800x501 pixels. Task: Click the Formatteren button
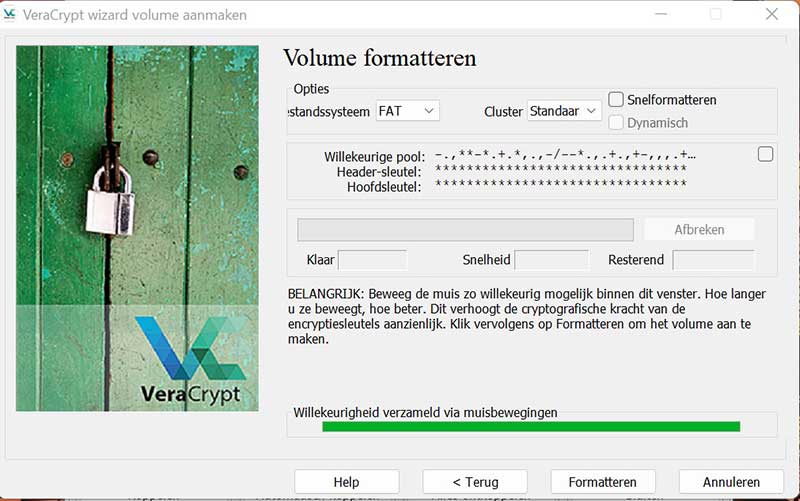point(603,482)
